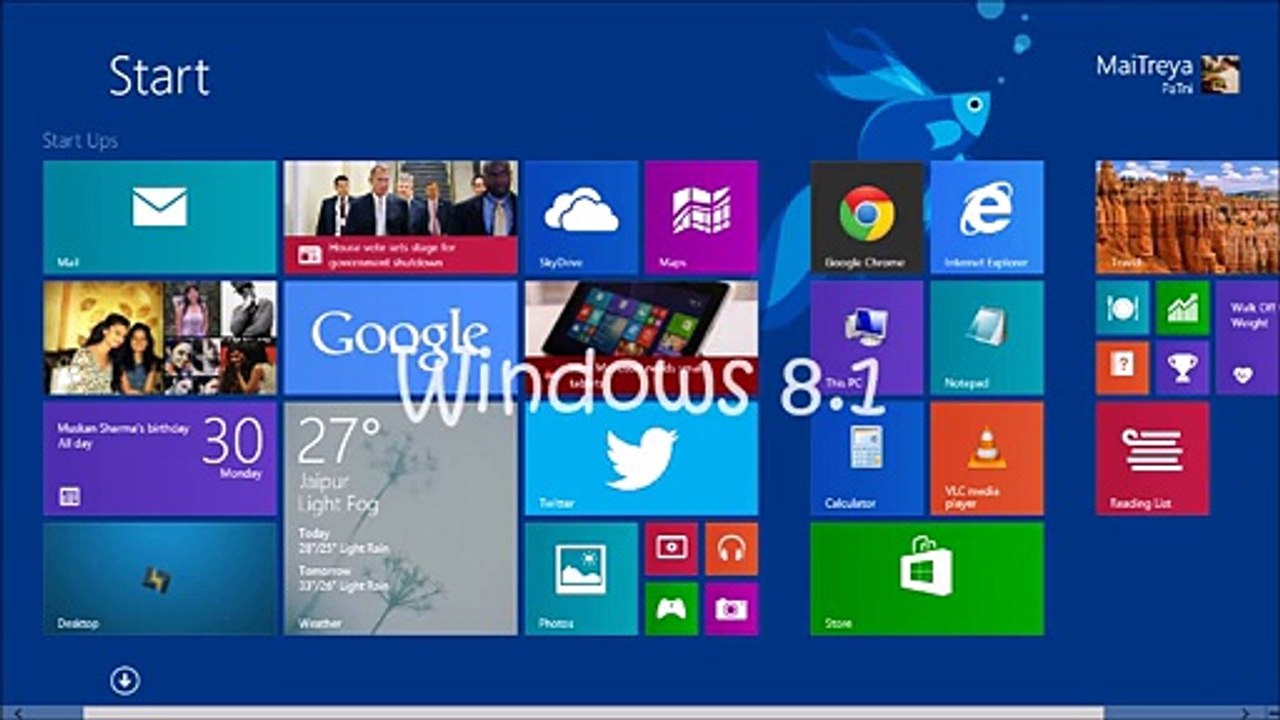
Task: Open the Google search tile
Action: 401,338
